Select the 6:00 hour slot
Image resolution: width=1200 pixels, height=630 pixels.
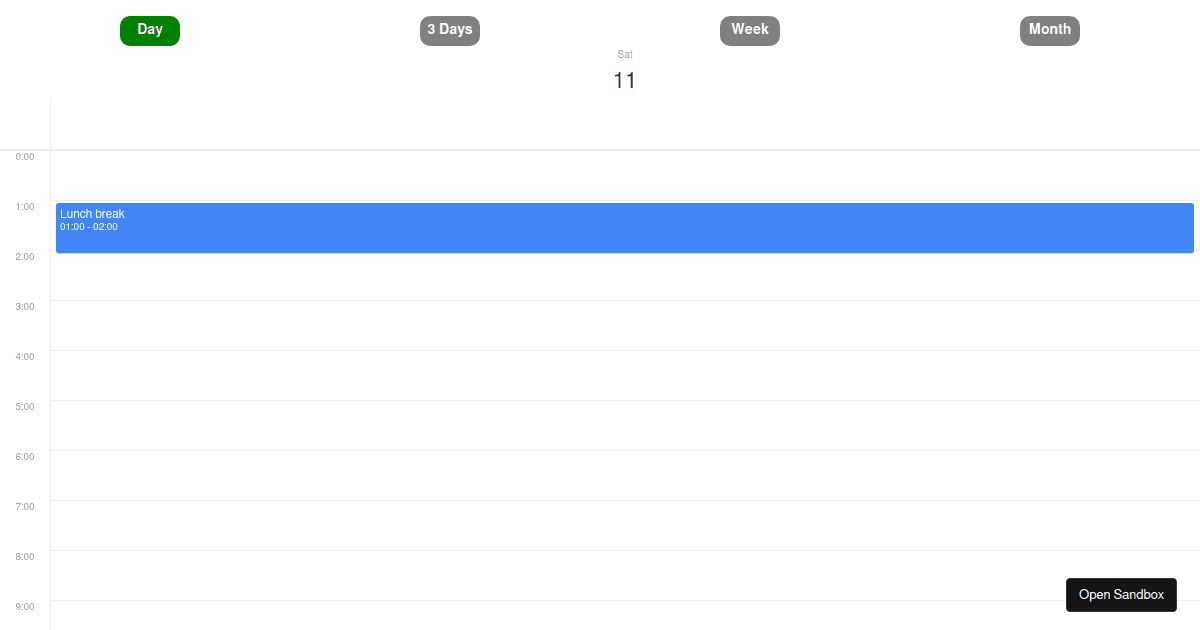click(625, 475)
